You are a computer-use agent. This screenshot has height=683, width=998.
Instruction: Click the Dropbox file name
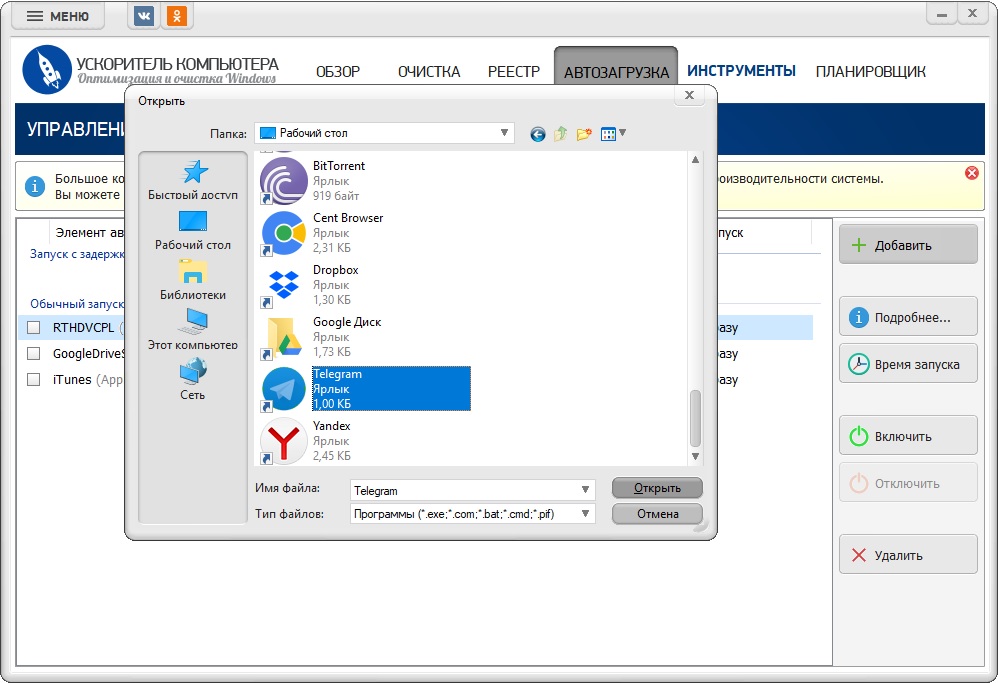click(x=335, y=270)
